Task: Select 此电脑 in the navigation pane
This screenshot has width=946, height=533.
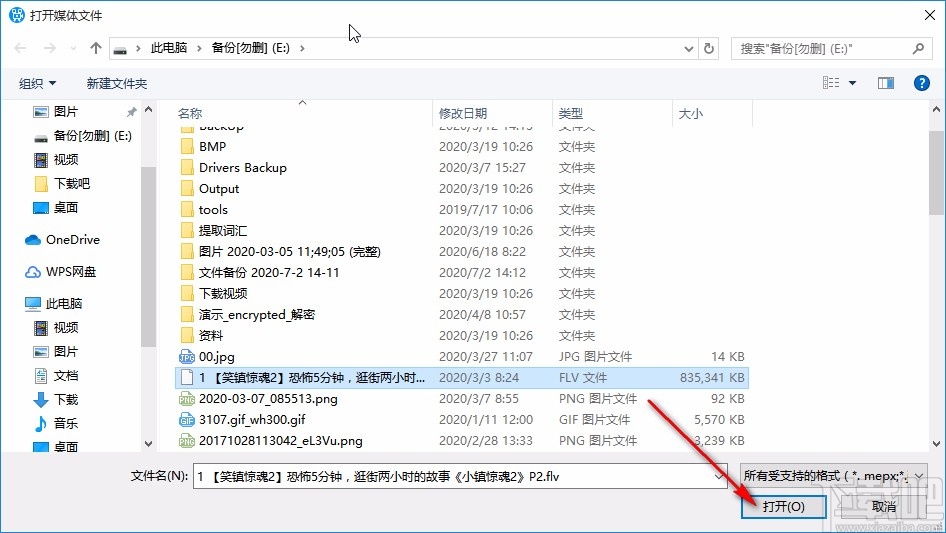Action: [54, 304]
